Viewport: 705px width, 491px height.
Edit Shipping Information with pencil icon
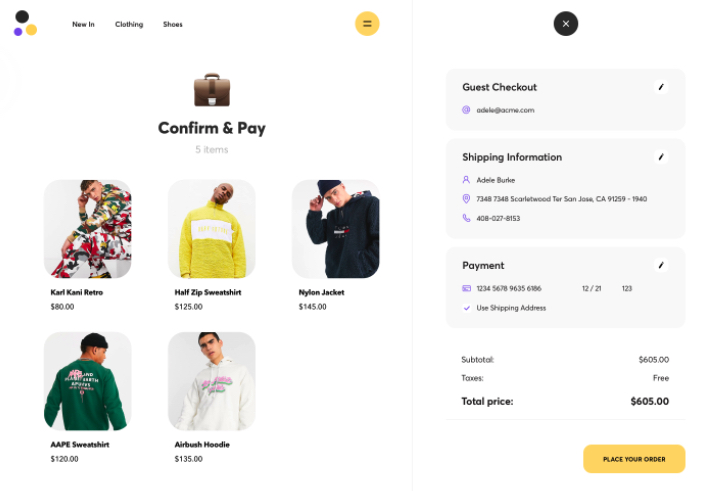[x=660, y=157]
